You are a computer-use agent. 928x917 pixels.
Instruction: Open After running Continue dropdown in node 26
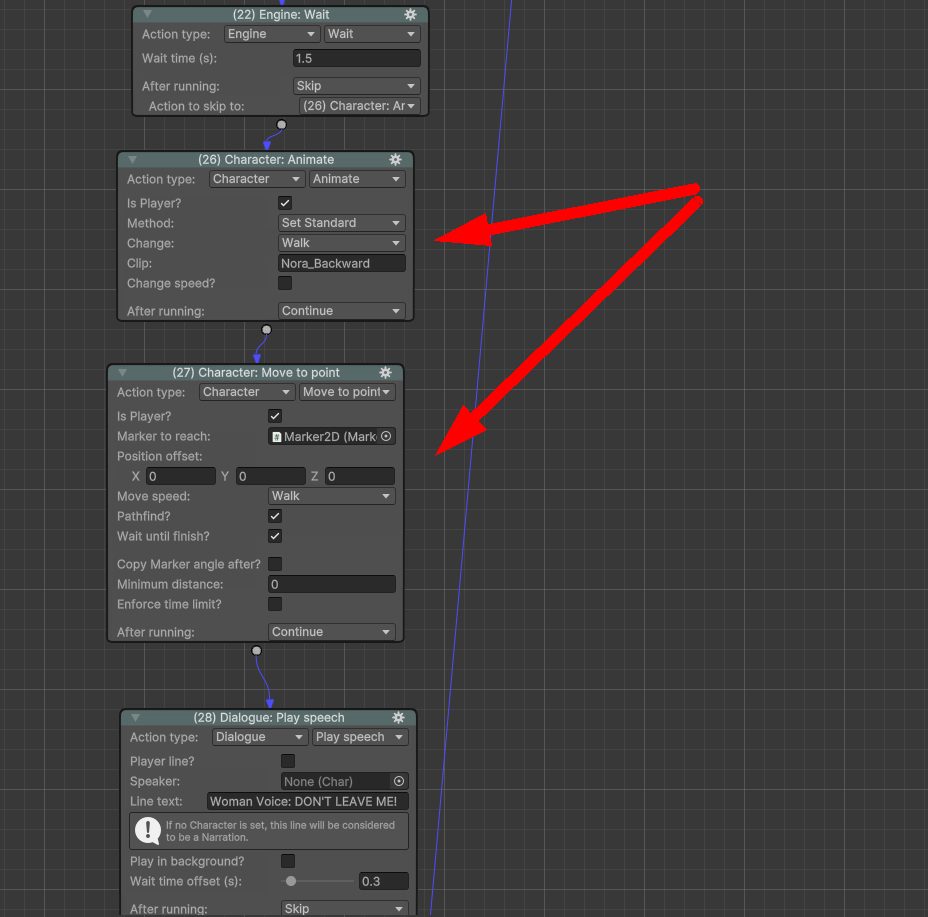point(342,311)
